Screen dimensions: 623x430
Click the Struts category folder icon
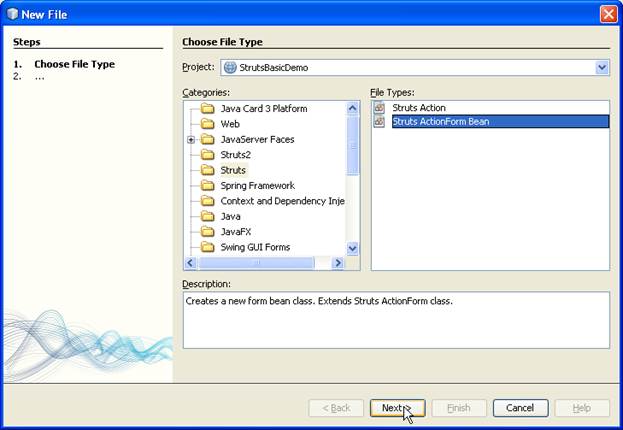[207, 170]
